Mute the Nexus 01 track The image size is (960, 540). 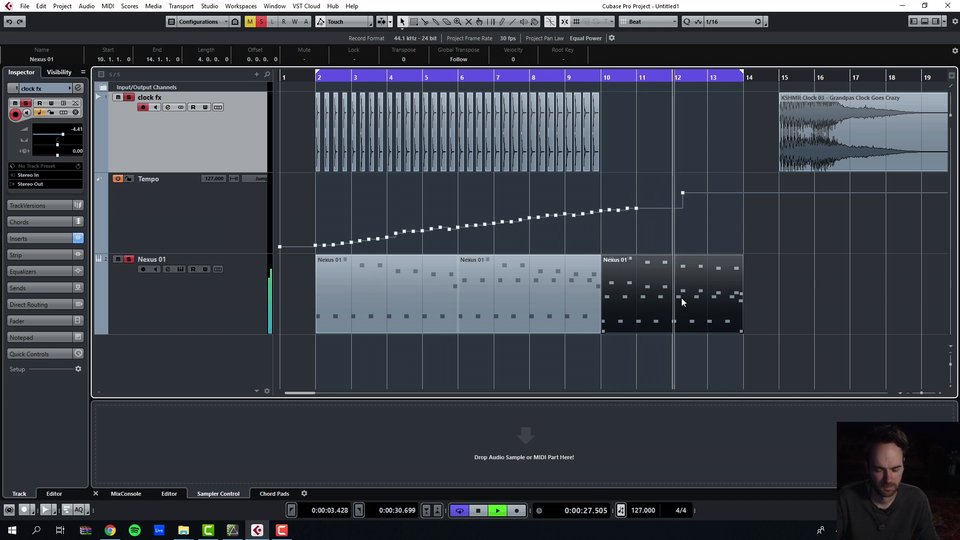pyautogui.click(x=118, y=260)
